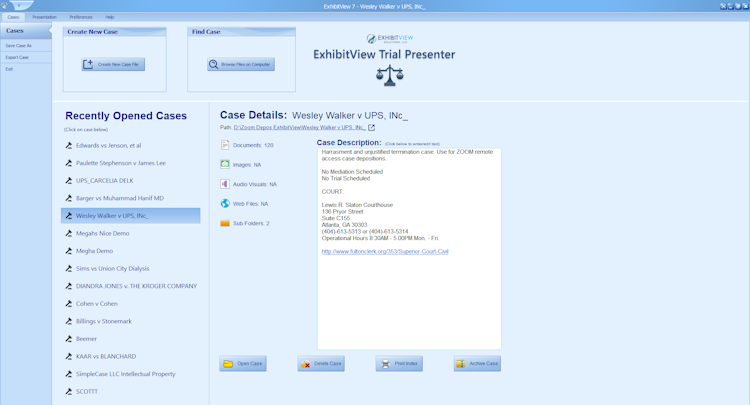
Task: Click the icon on Delete Case button
Action: pos(306,364)
